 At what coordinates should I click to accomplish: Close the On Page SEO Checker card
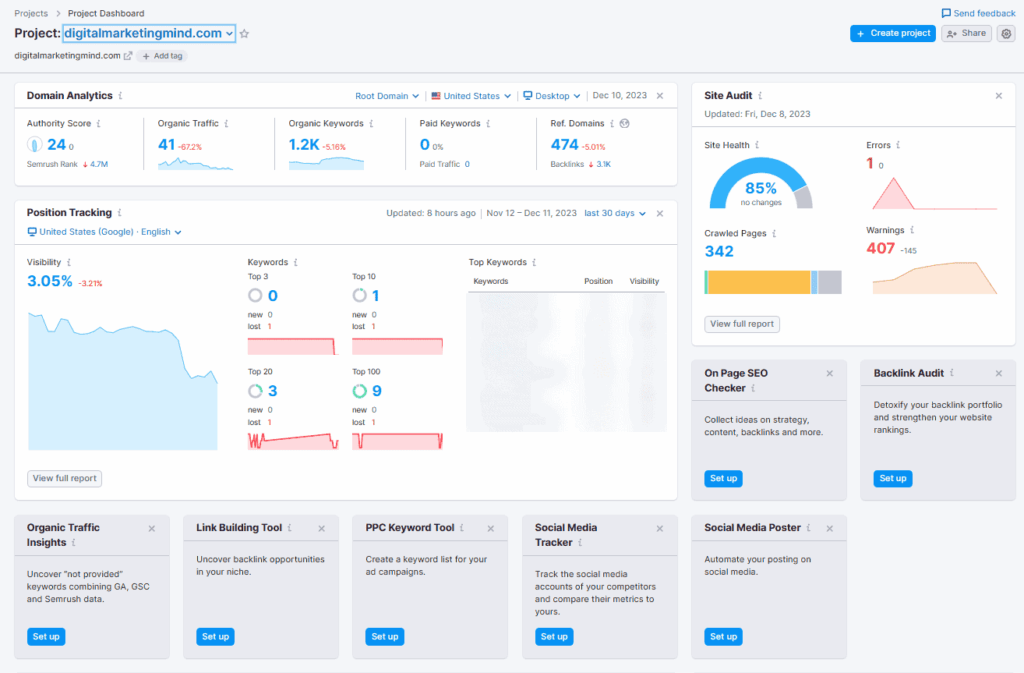pos(829,373)
